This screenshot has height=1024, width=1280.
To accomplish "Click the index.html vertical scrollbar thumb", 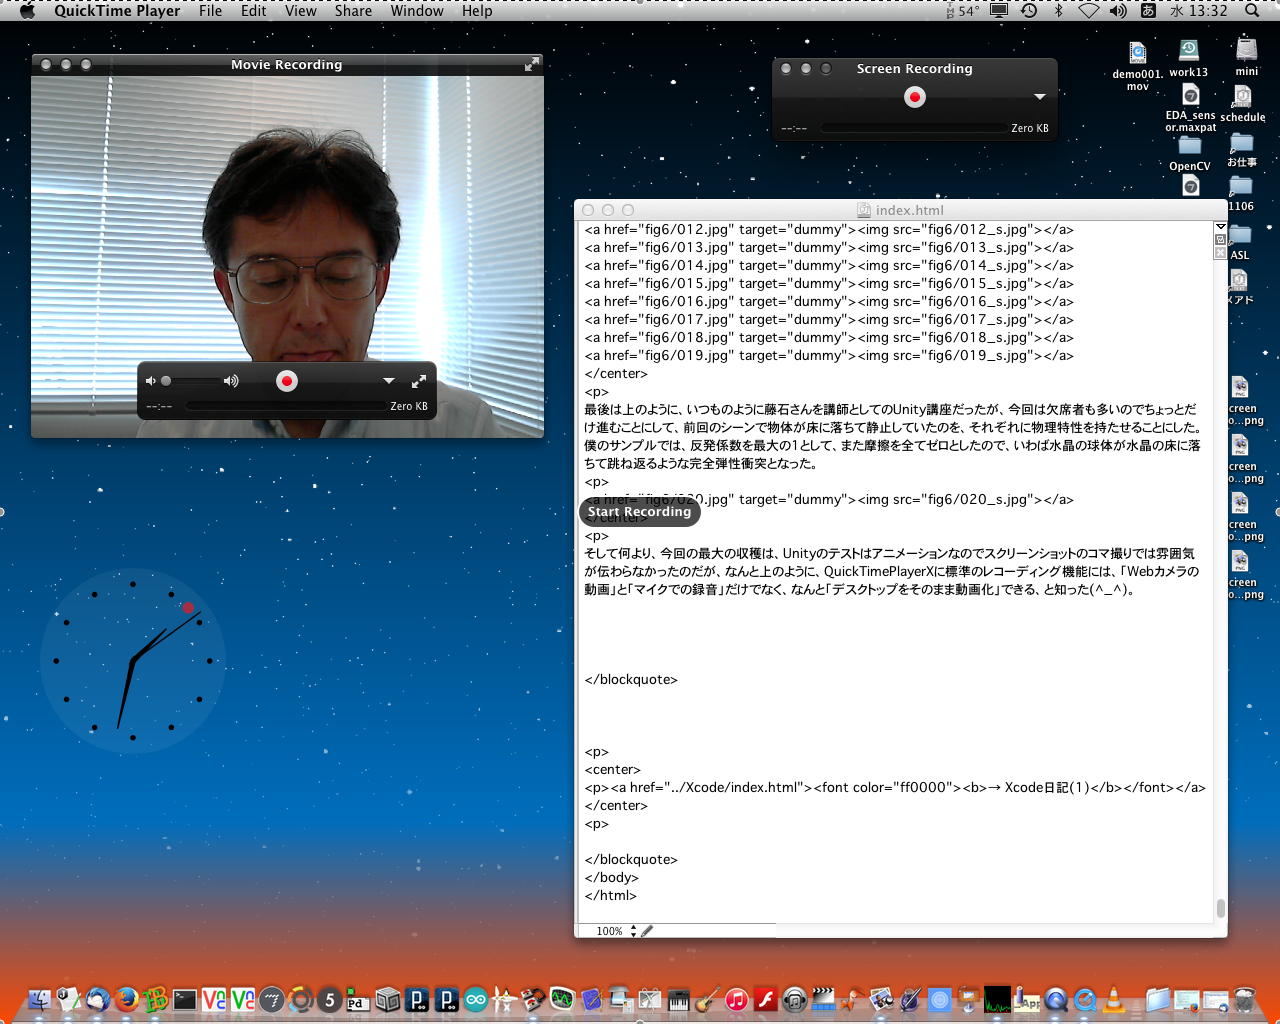I will [x=1220, y=908].
